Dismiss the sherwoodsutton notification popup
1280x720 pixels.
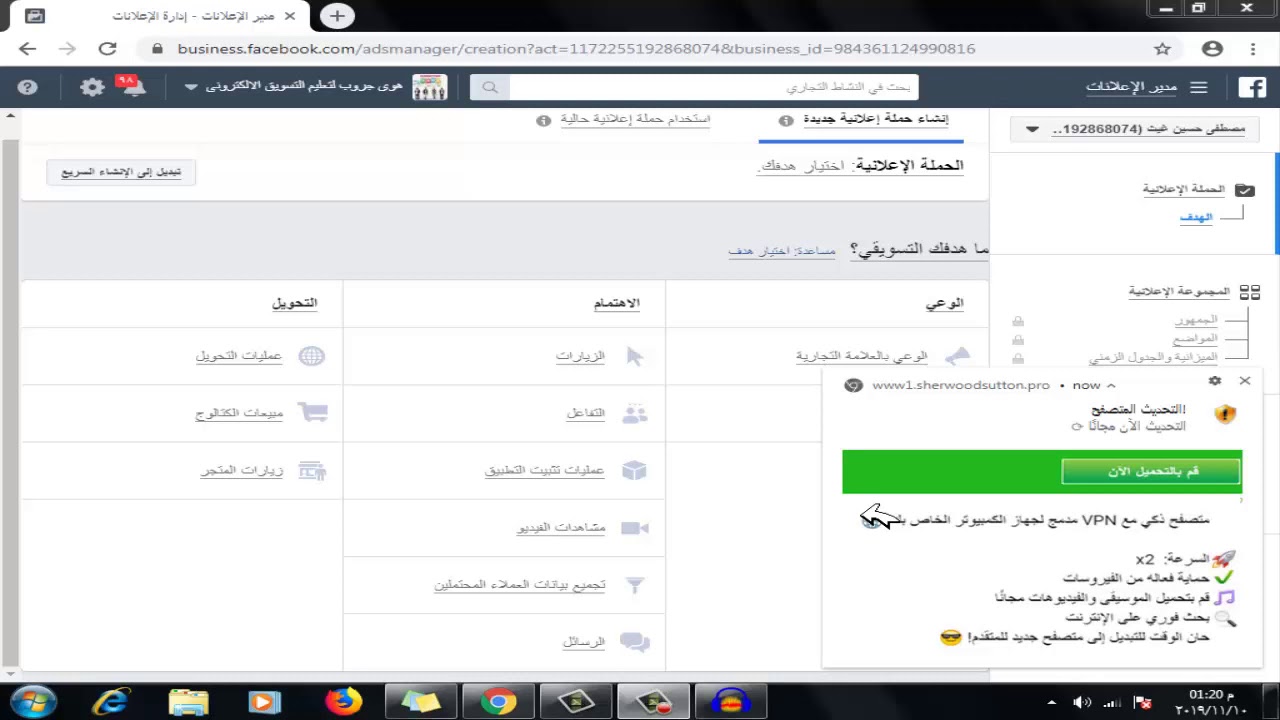coord(1245,381)
